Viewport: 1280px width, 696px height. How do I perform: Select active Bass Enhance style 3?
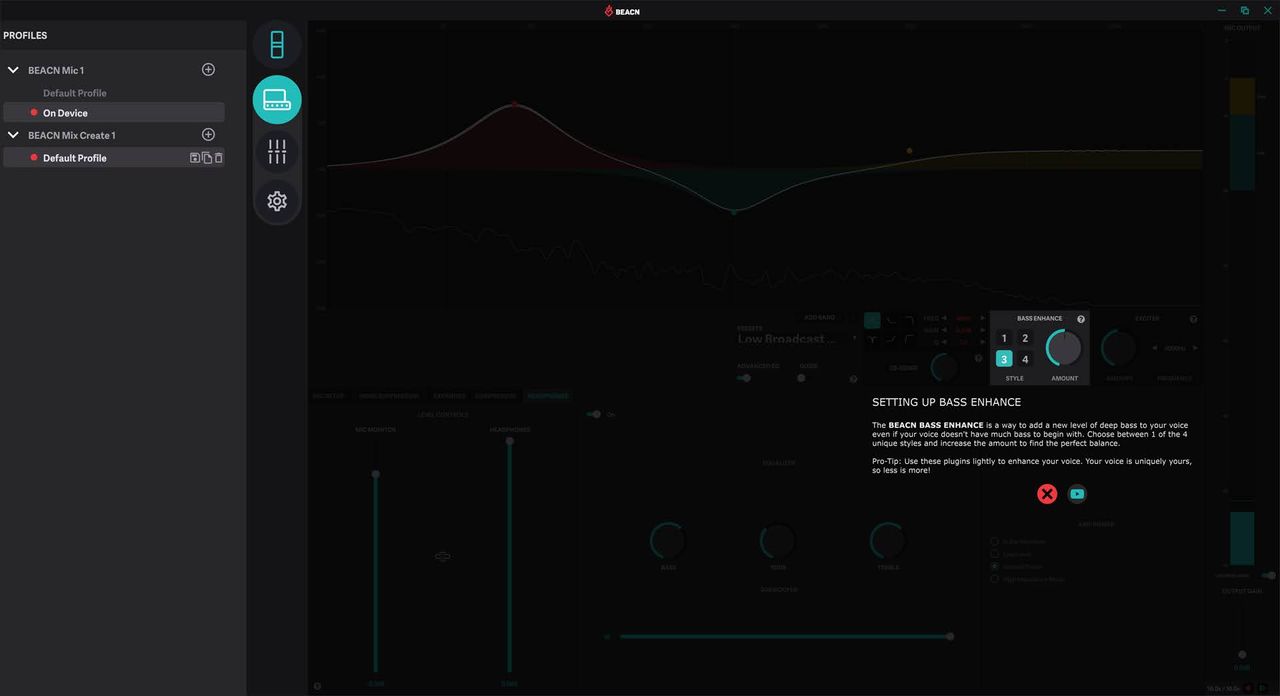click(1005, 359)
